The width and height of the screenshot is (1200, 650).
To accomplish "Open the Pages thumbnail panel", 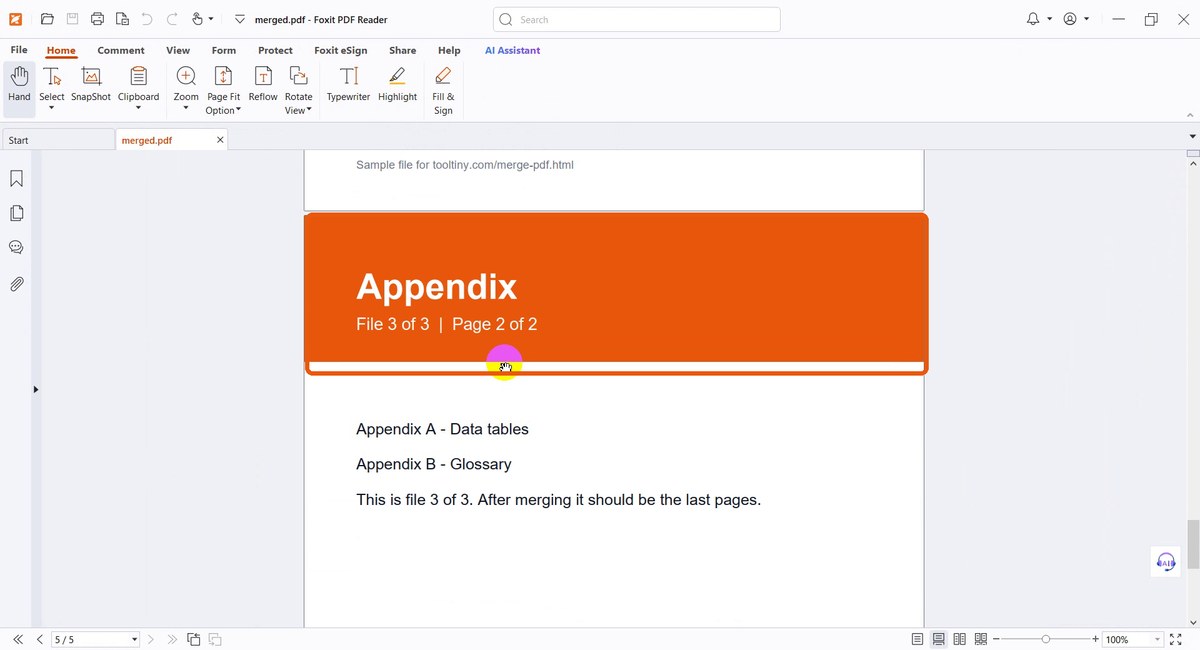I will pyautogui.click(x=17, y=213).
